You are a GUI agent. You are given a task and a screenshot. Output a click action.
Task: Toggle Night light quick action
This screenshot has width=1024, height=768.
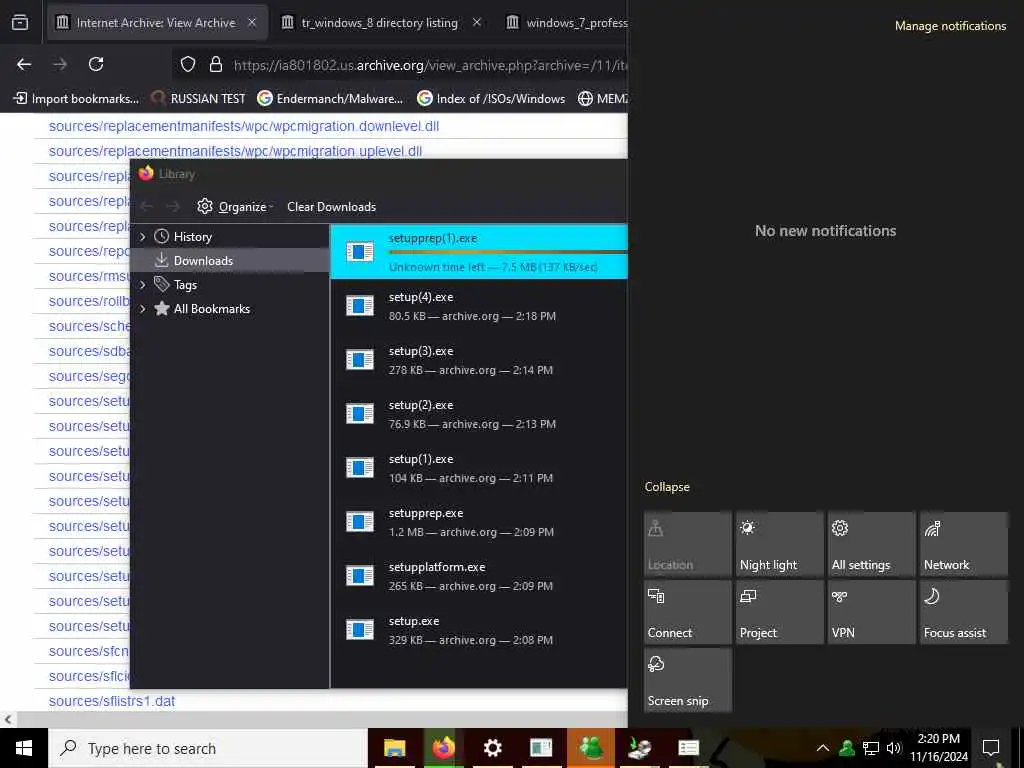780,544
